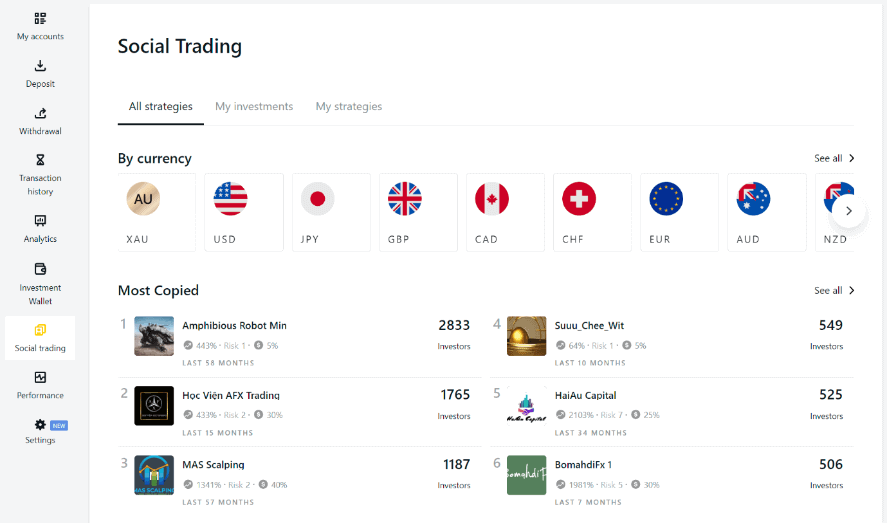Viewport: 887px width, 523px height.
Task: Click See all for Most Copied
Action: (834, 290)
